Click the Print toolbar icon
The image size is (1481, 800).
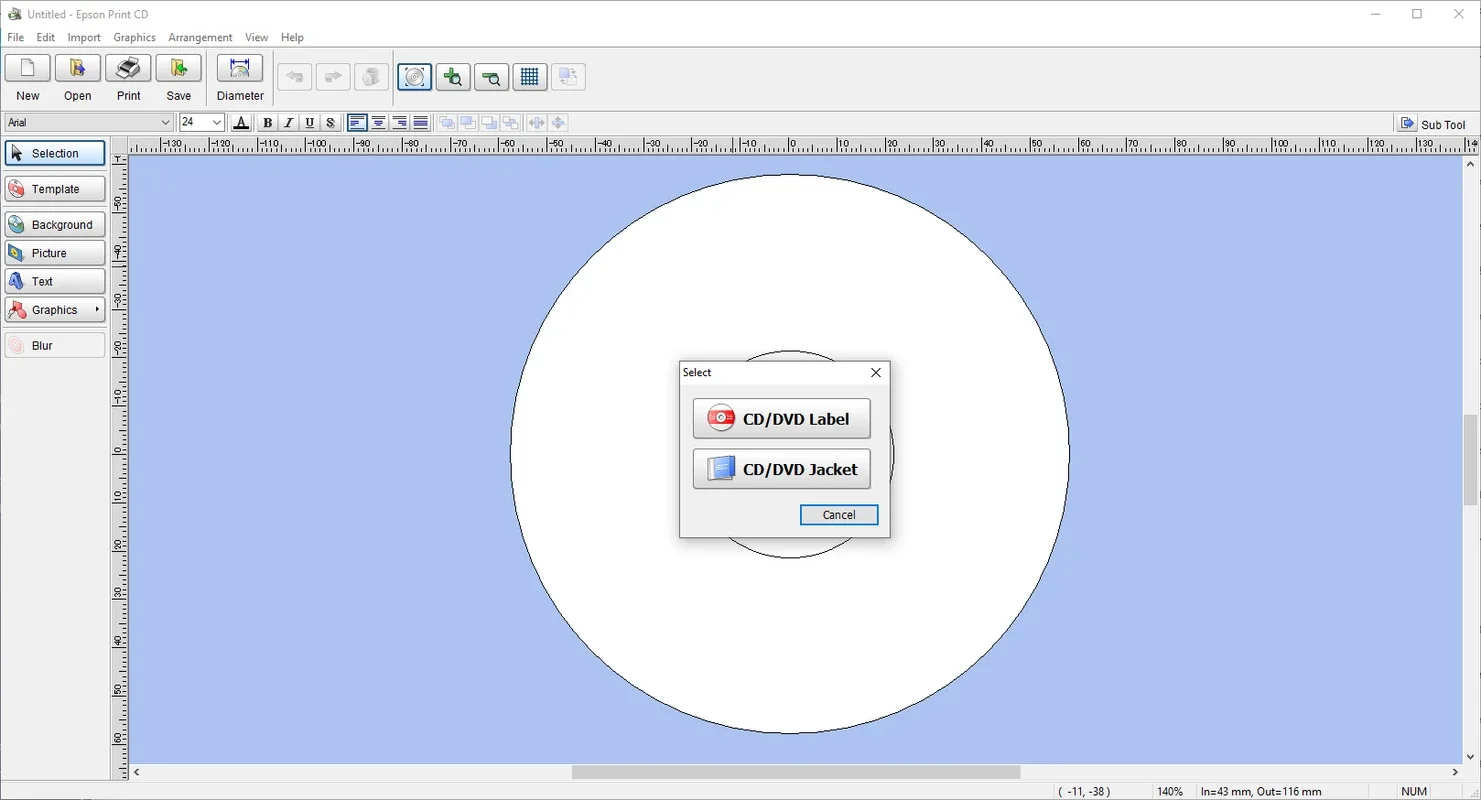[128, 69]
